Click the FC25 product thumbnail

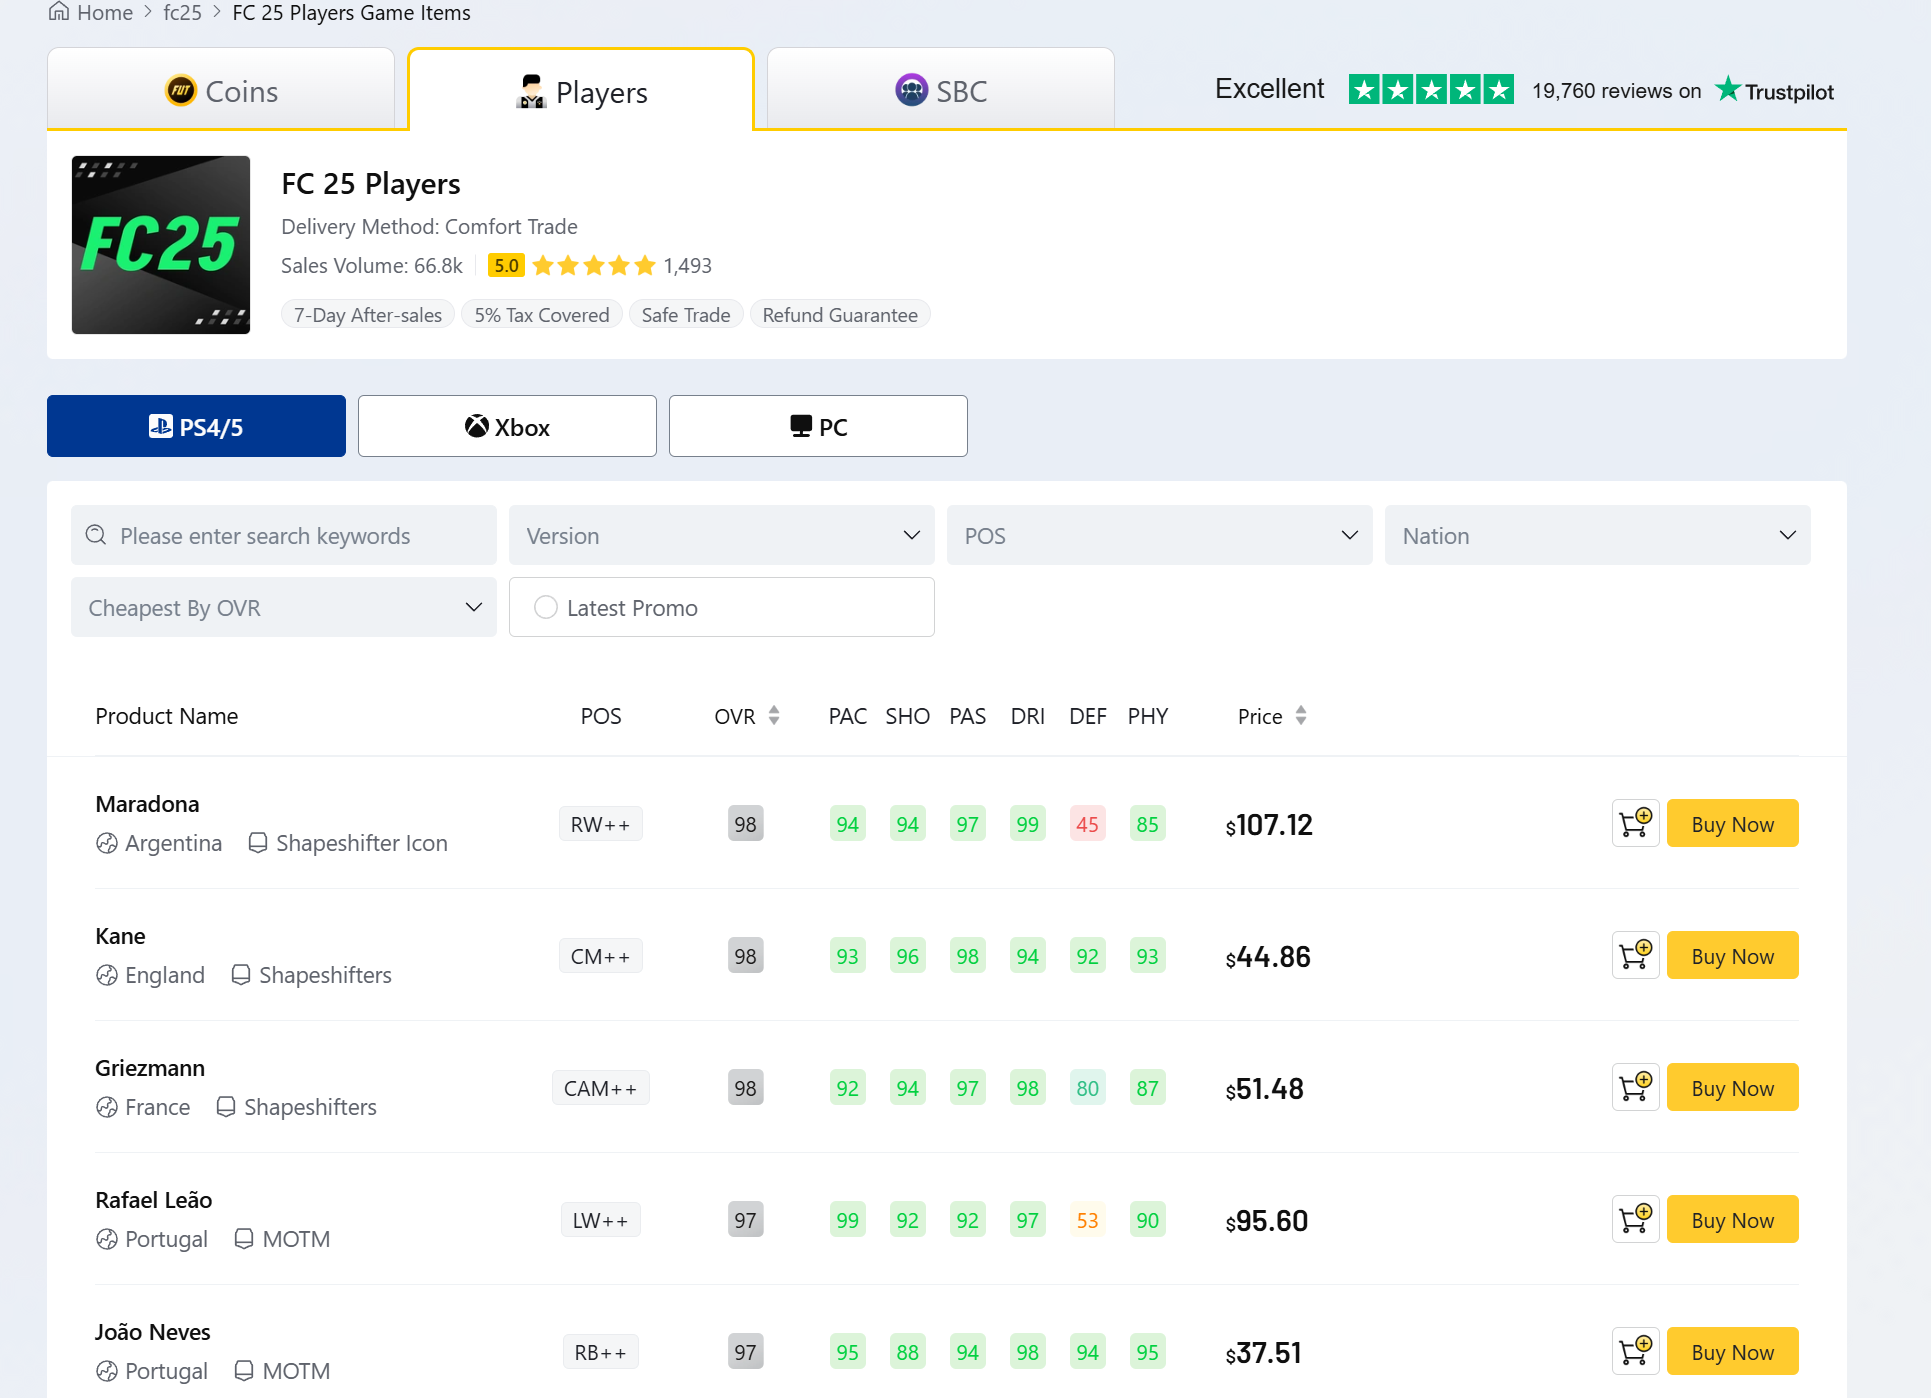coord(161,245)
